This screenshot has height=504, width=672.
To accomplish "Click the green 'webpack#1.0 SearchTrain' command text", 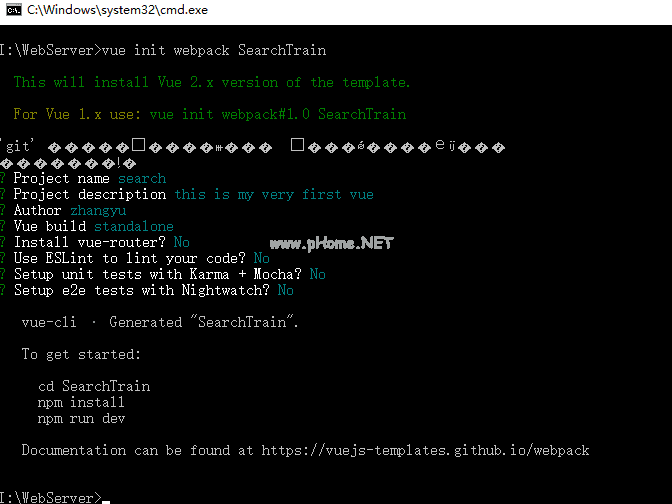I will 314,114.
